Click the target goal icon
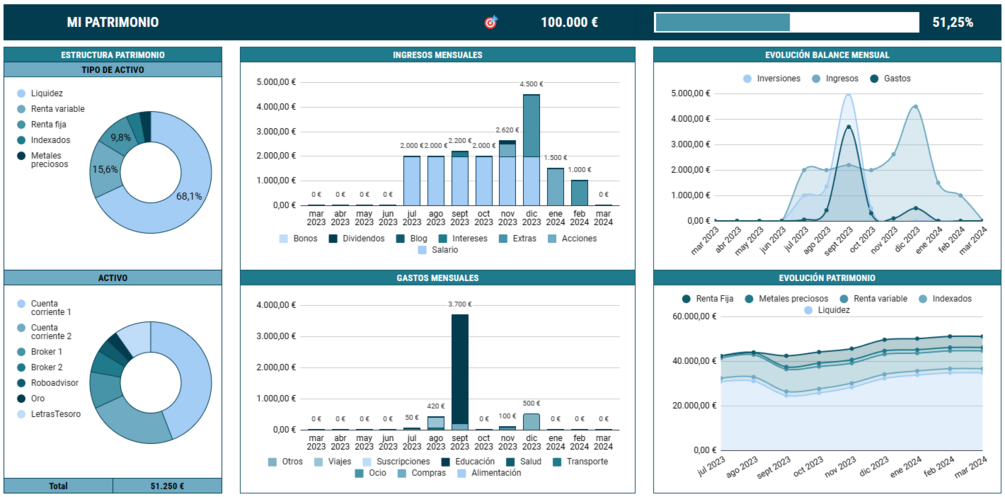Viewport: 1005px width, 497px height. click(490, 22)
